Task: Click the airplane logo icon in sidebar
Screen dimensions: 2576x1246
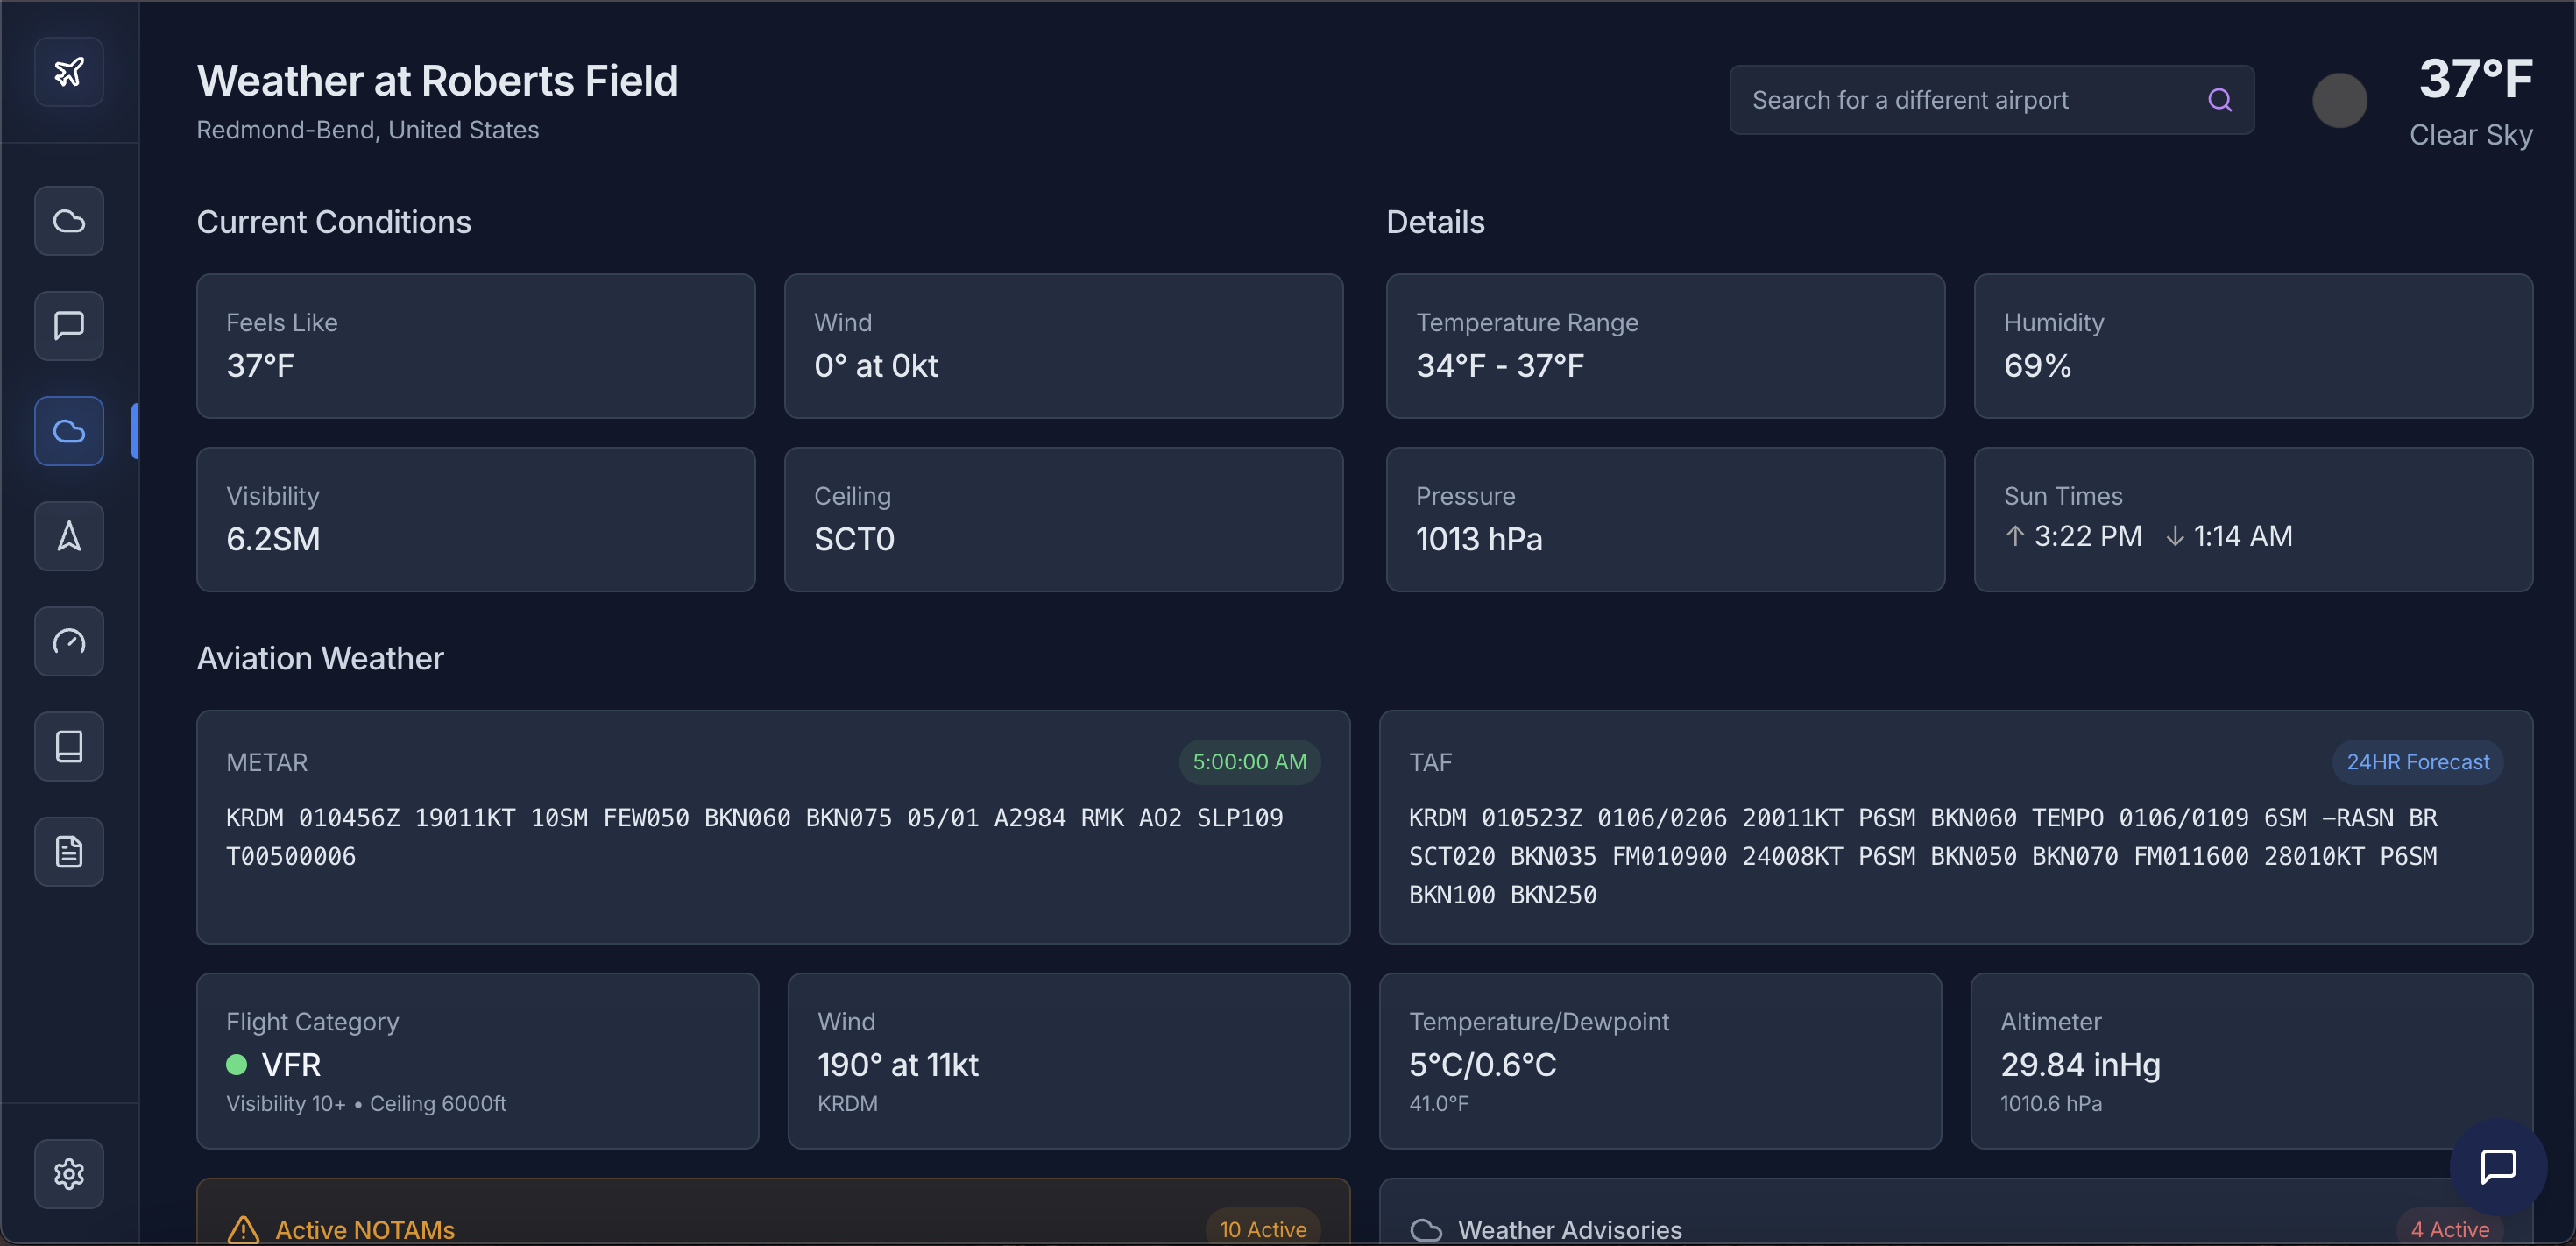Action: pos(69,72)
